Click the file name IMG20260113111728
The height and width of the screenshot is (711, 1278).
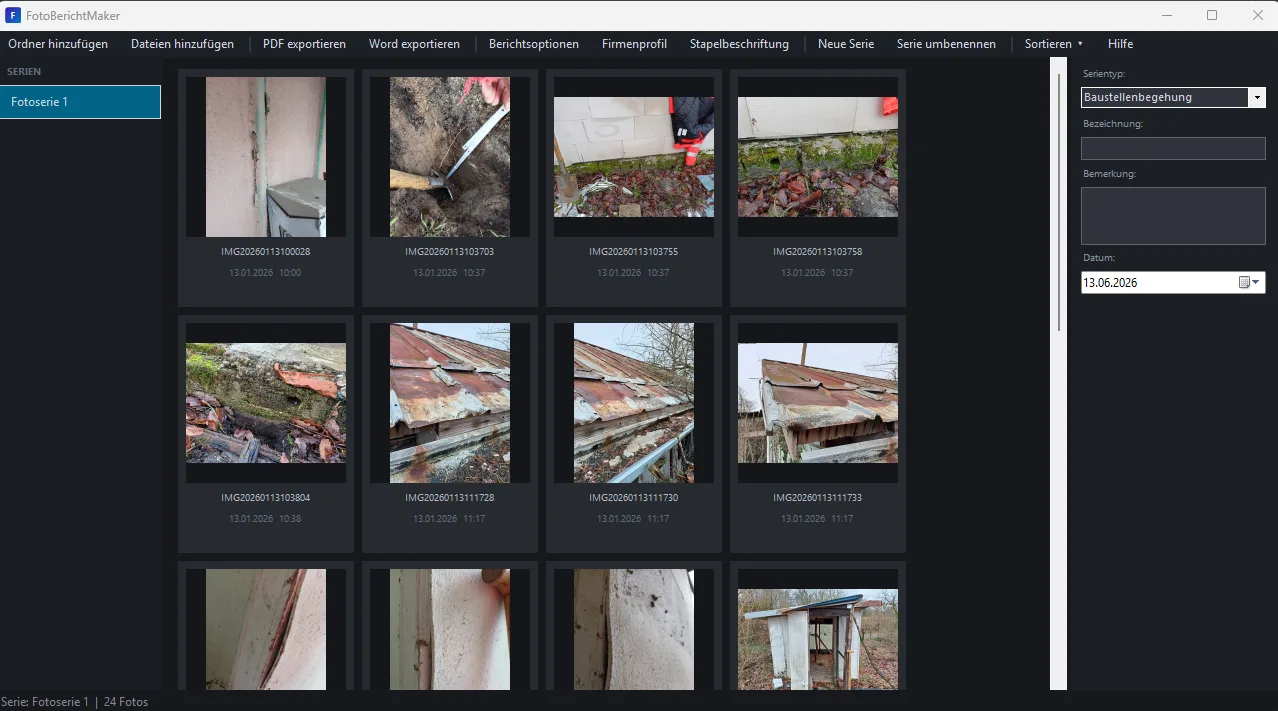click(450, 498)
